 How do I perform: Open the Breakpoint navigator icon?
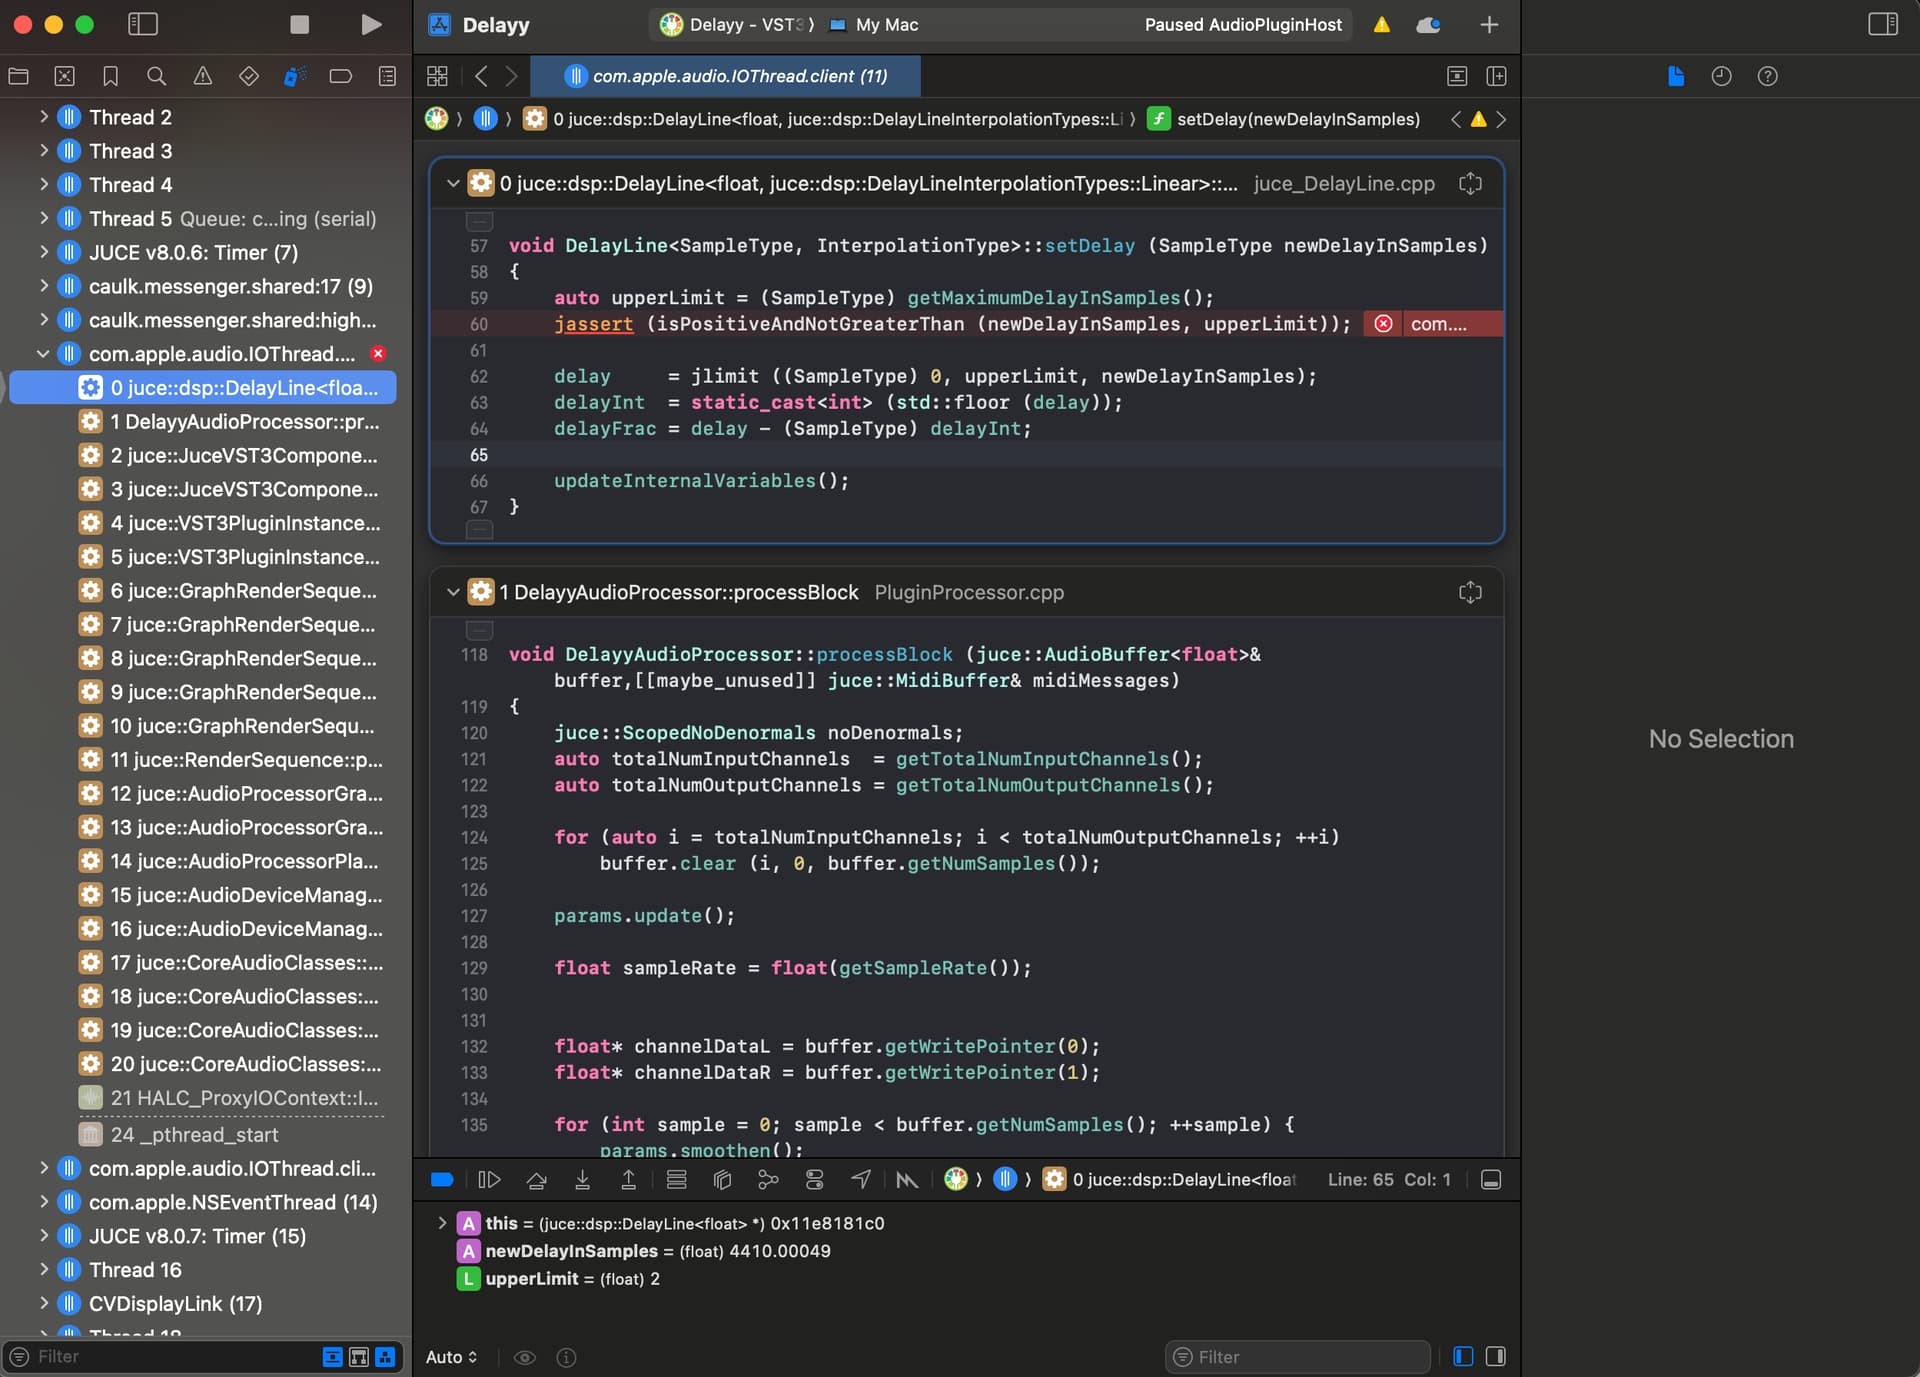(x=340, y=76)
